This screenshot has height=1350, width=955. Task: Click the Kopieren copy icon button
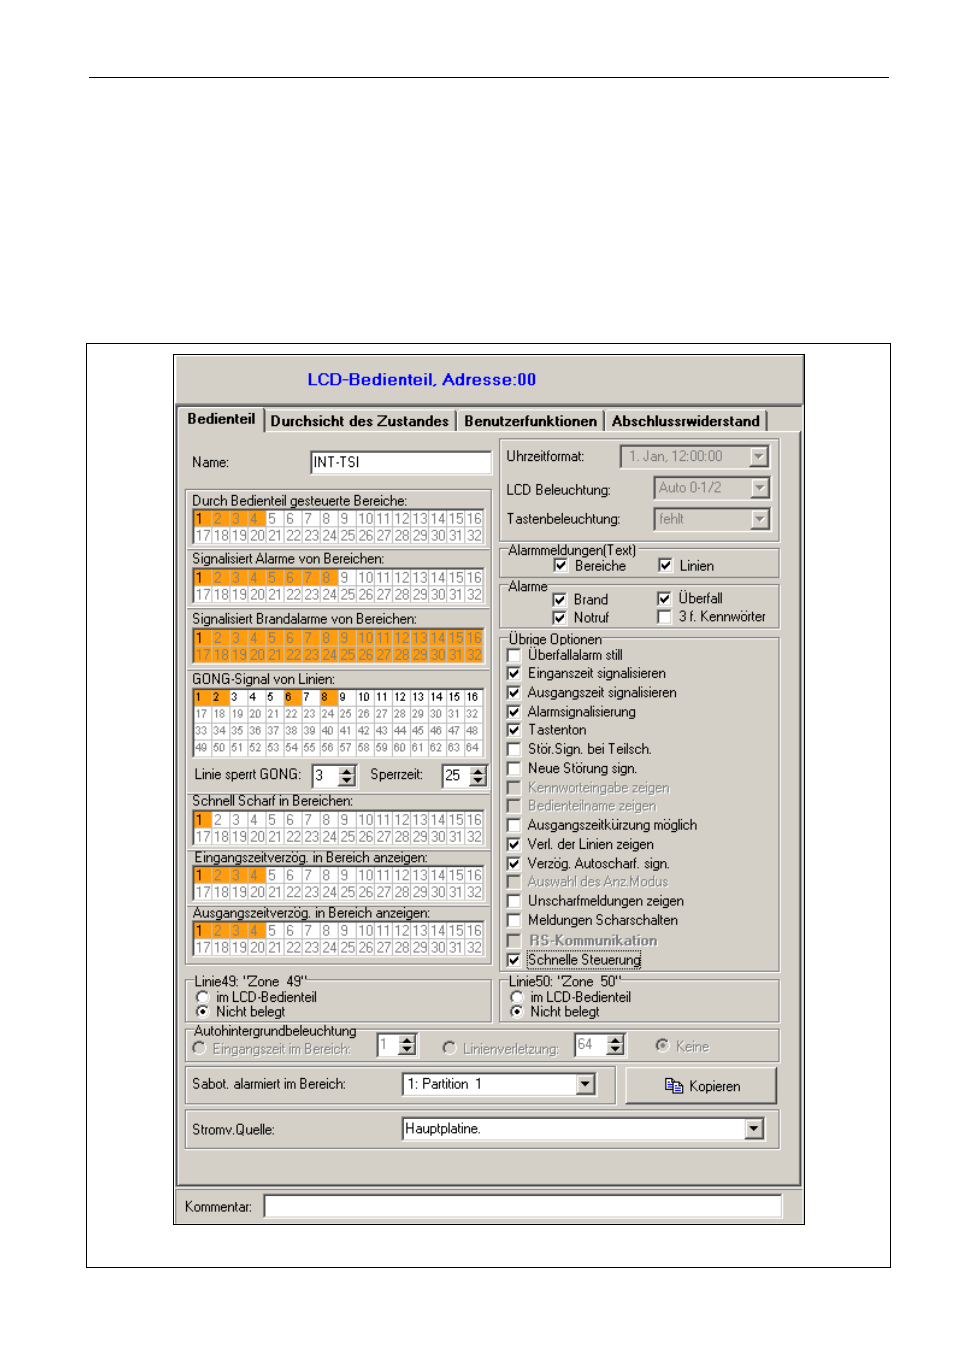[701, 1086]
